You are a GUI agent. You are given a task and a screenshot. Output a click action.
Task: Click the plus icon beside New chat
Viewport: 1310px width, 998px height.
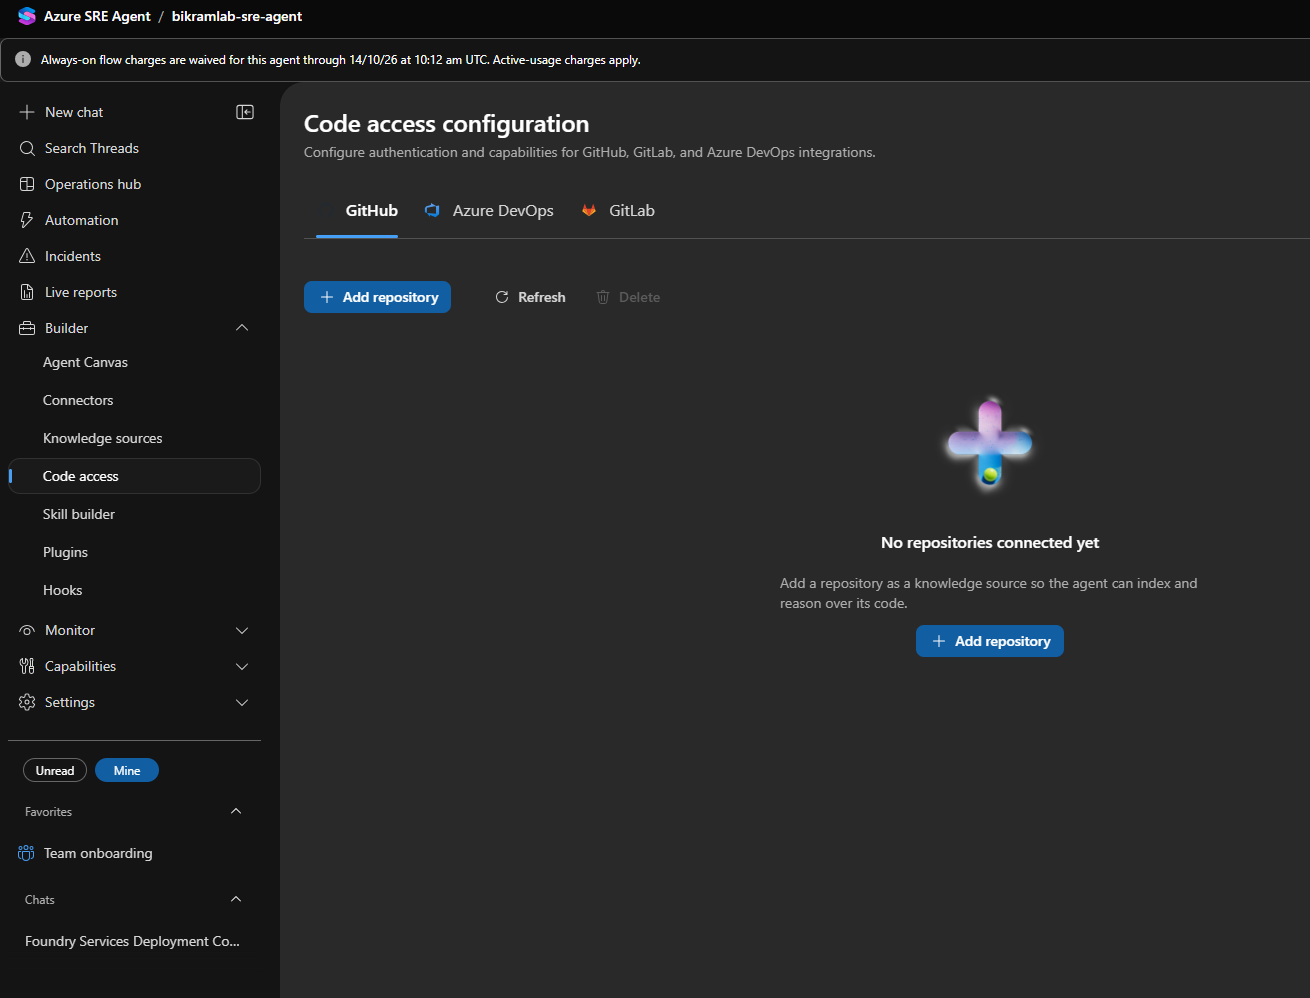(x=27, y=112)
